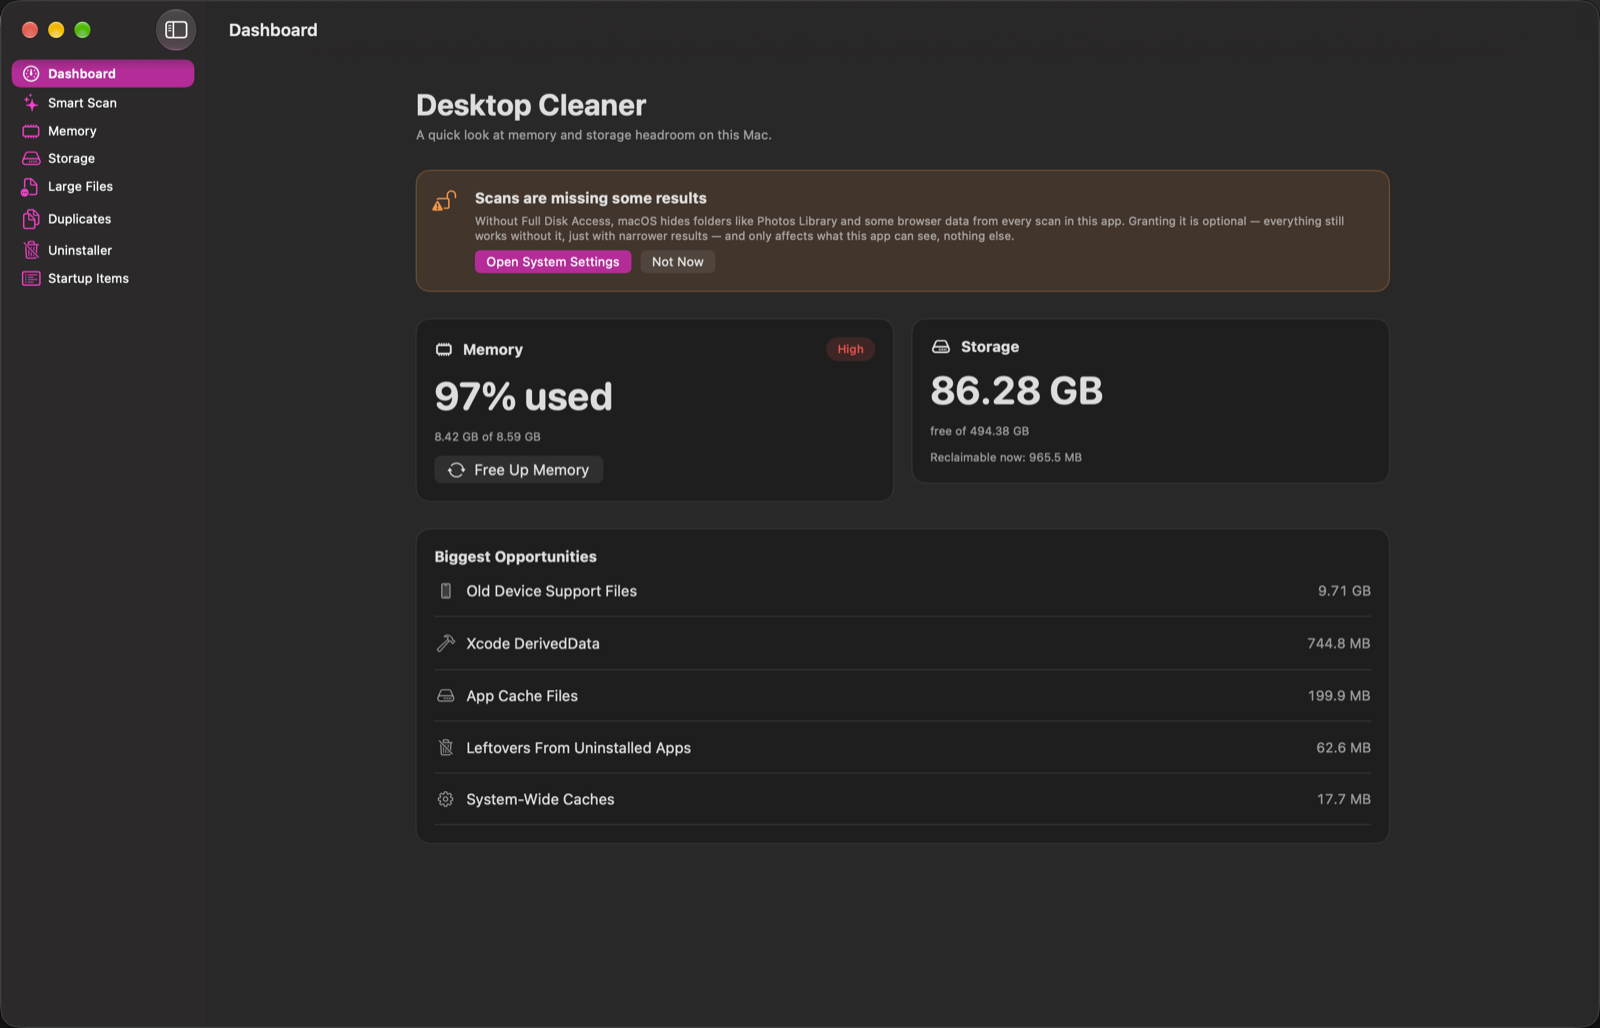The image size is (1600, 1028).
Task: Click the Uninstaller trash icon
Action: [x=31, y=250]
